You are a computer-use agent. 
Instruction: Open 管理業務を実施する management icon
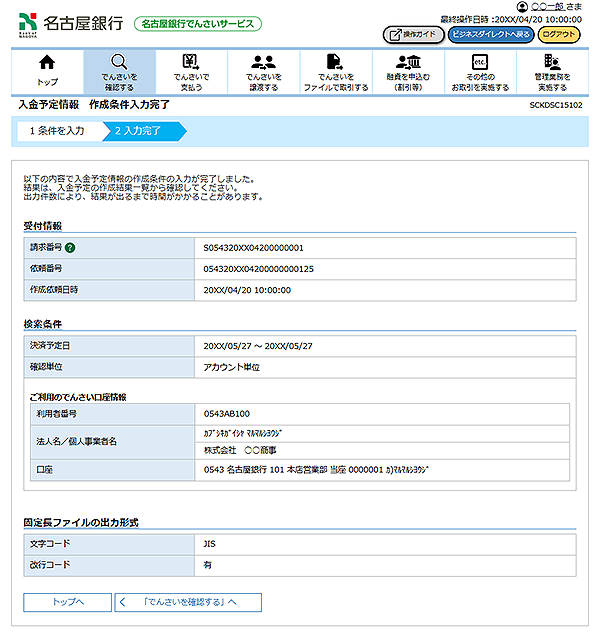(552, 64)
